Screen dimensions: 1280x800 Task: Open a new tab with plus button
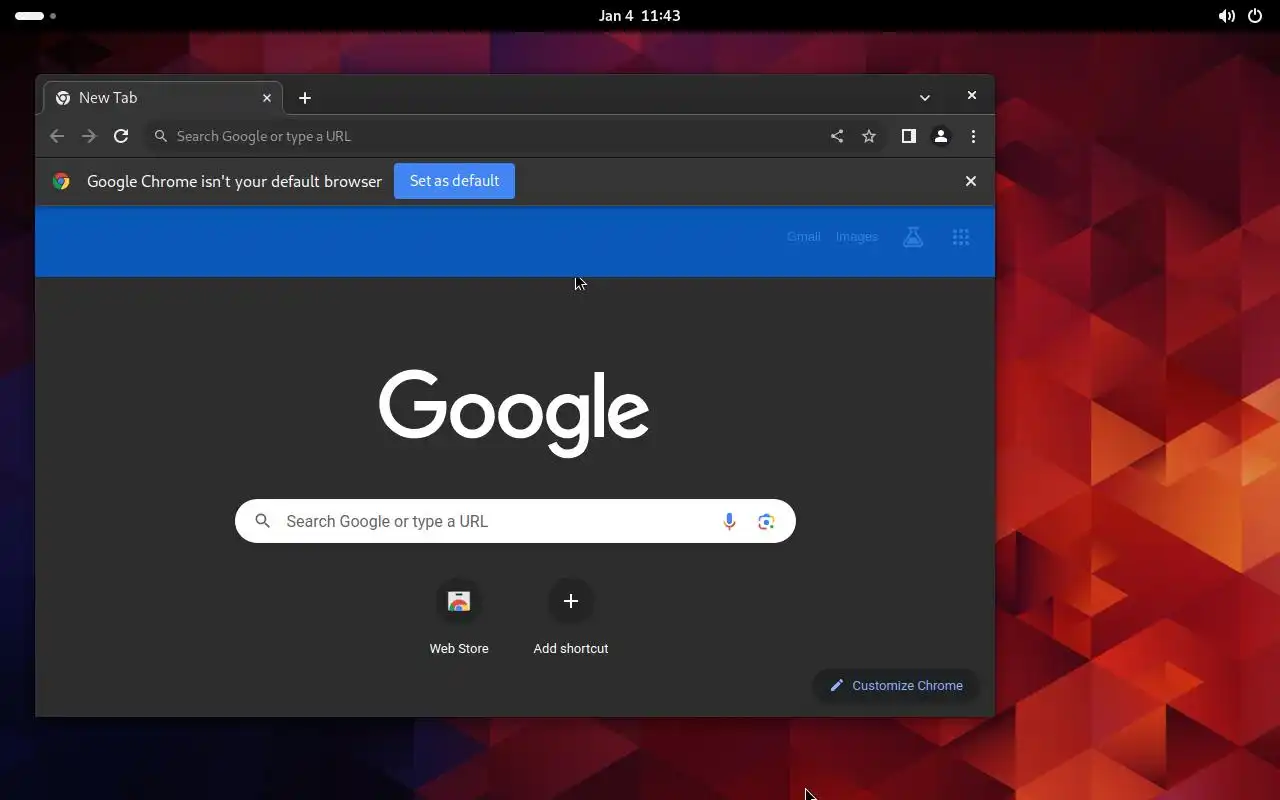point(305,97)
